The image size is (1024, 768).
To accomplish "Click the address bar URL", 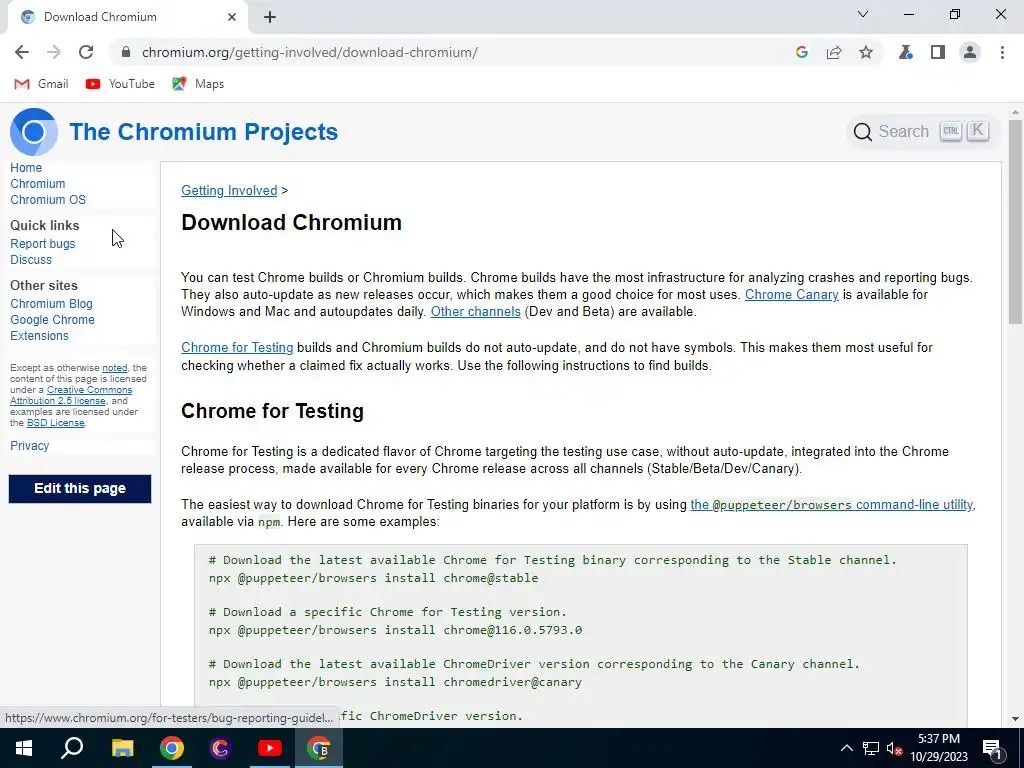I will (x=310, y=52).
